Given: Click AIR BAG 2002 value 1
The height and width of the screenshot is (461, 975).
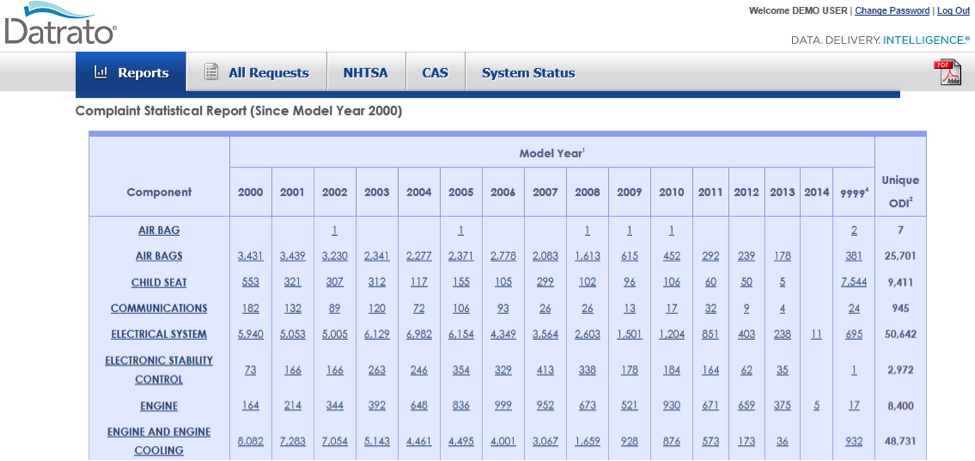Looking at the screenshot, I should pyautogui.click(x=335, y=230).
